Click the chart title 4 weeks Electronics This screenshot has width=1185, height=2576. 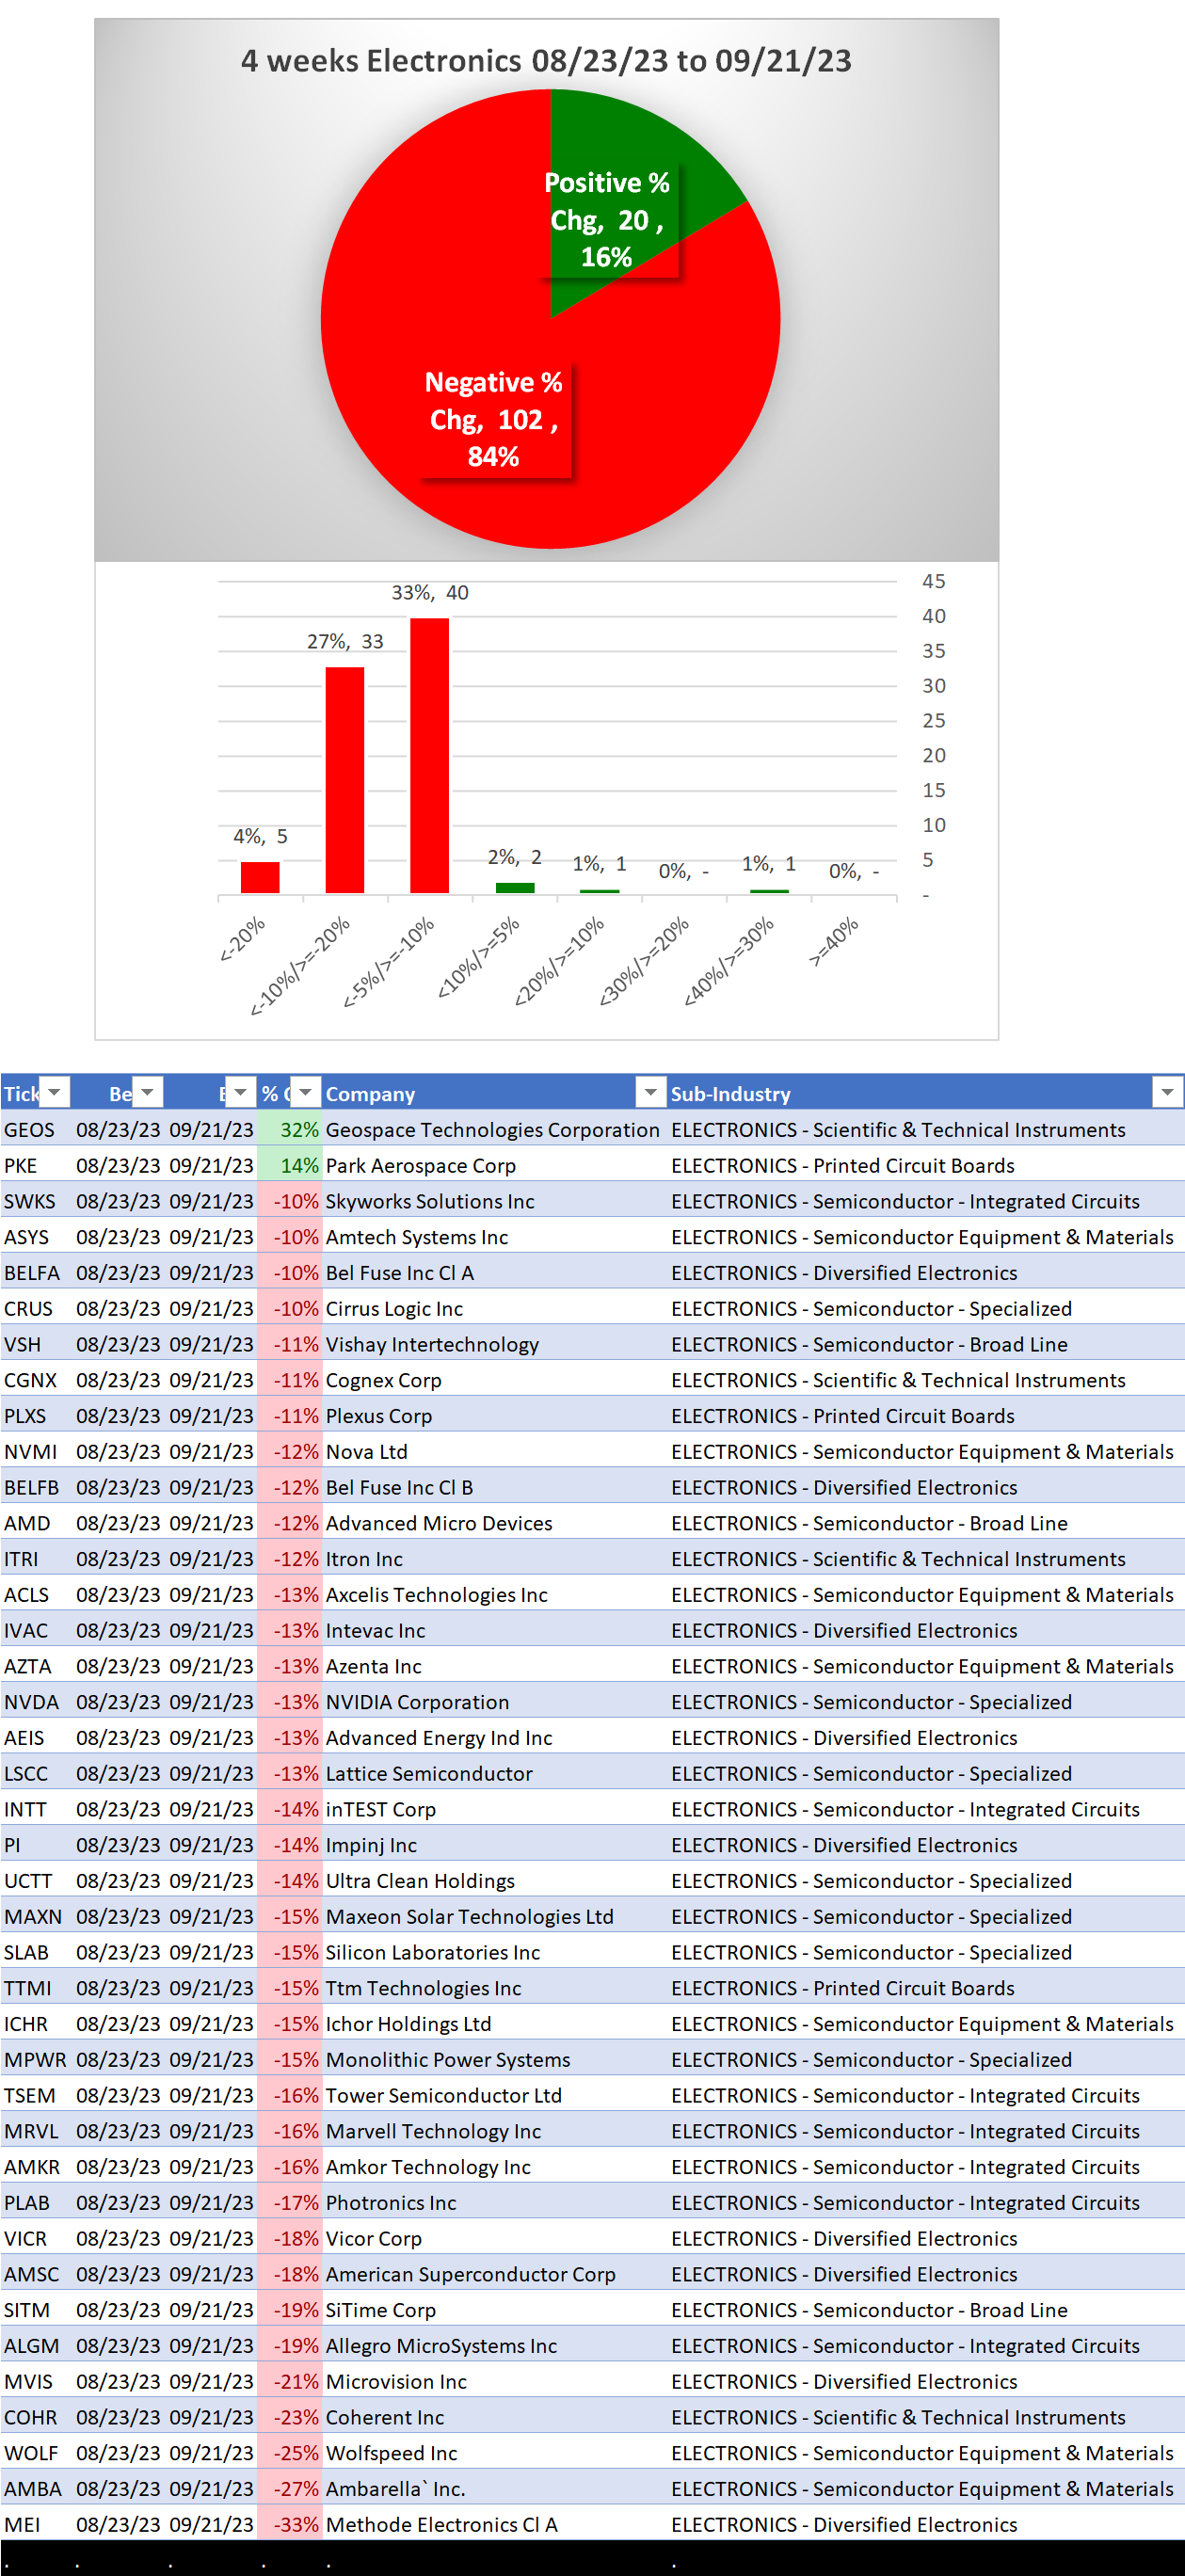pyautogui.click(x=546, y=61)
